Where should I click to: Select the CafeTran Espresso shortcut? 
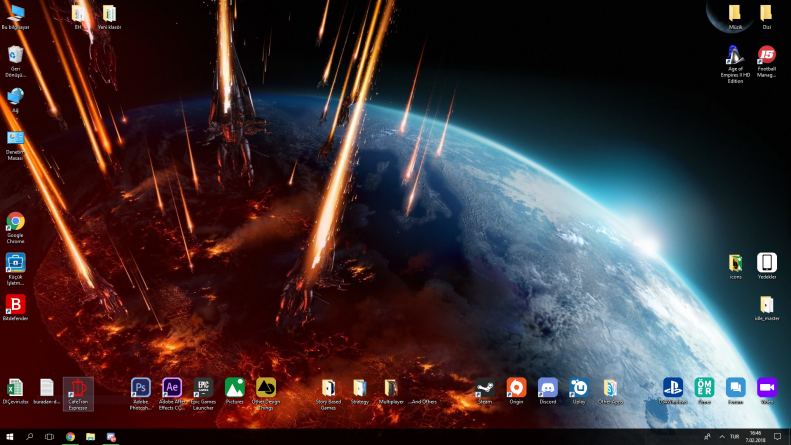click(78, 394)
